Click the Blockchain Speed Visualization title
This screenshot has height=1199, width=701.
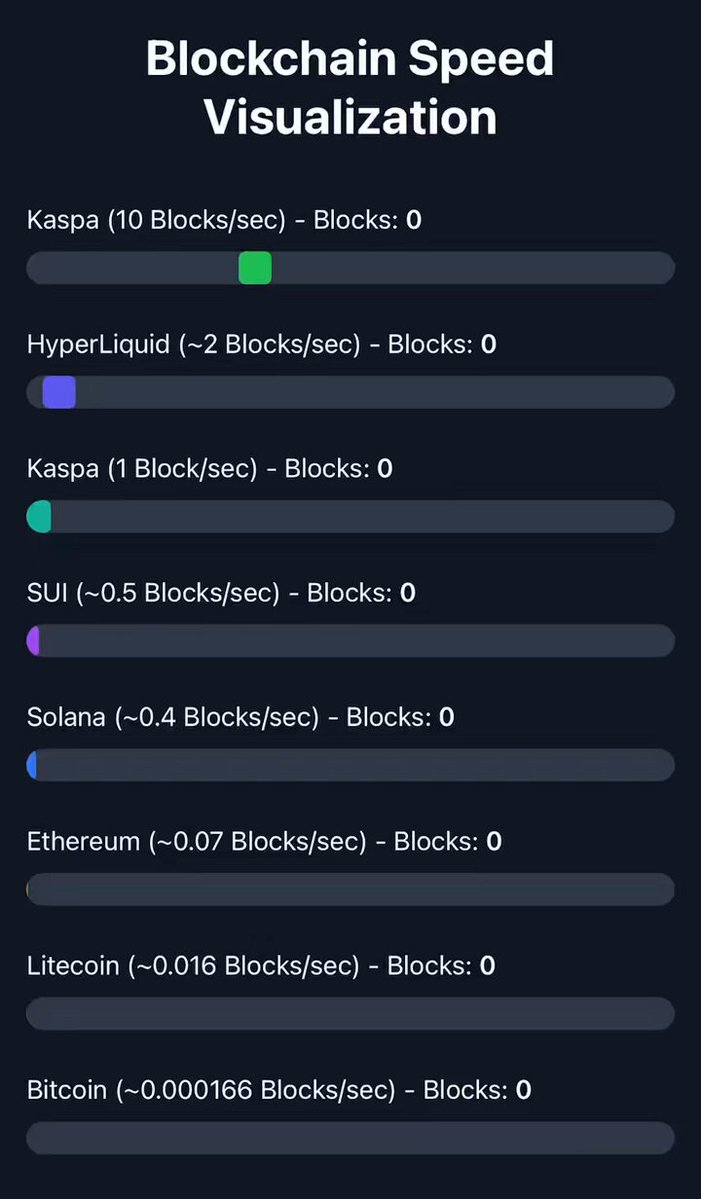coord(350,87)
